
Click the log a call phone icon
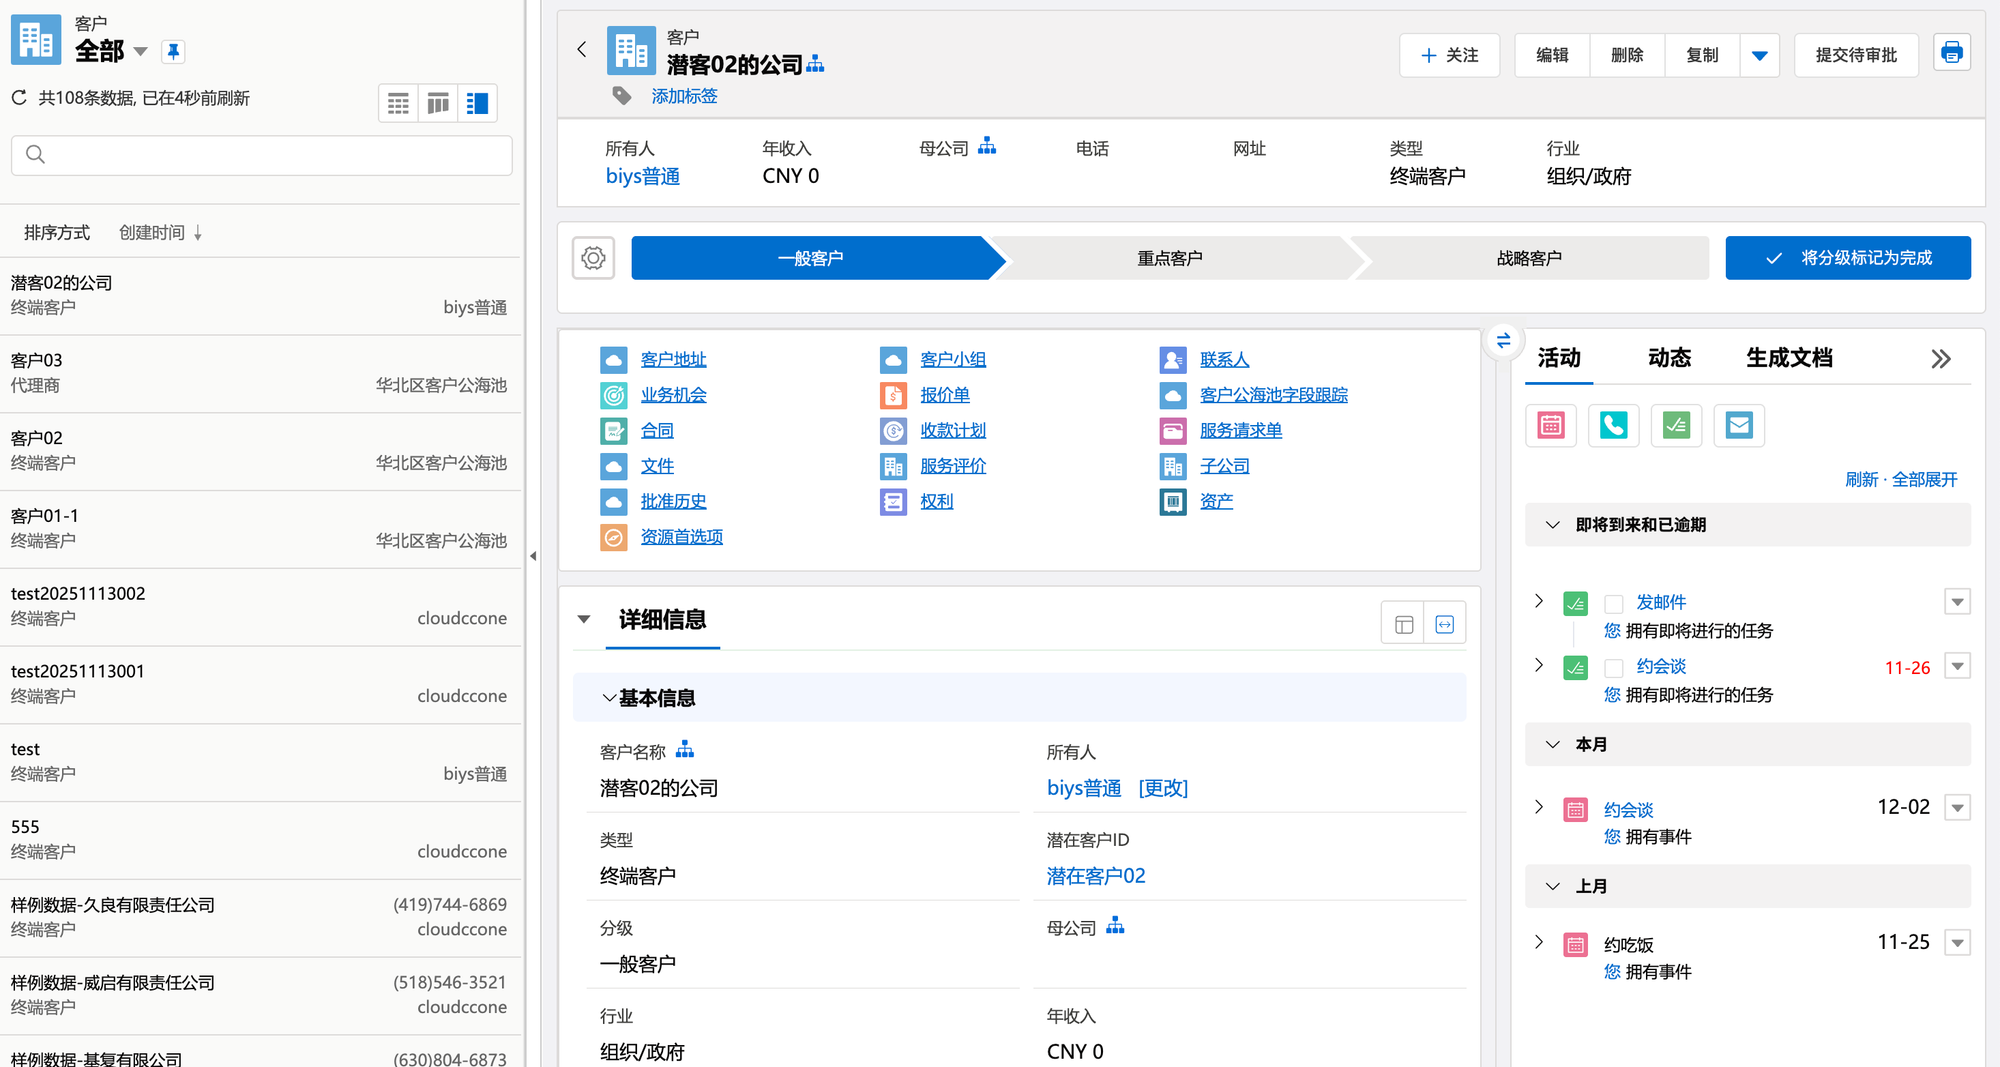pyautogui.click(x=1613, y=426)
